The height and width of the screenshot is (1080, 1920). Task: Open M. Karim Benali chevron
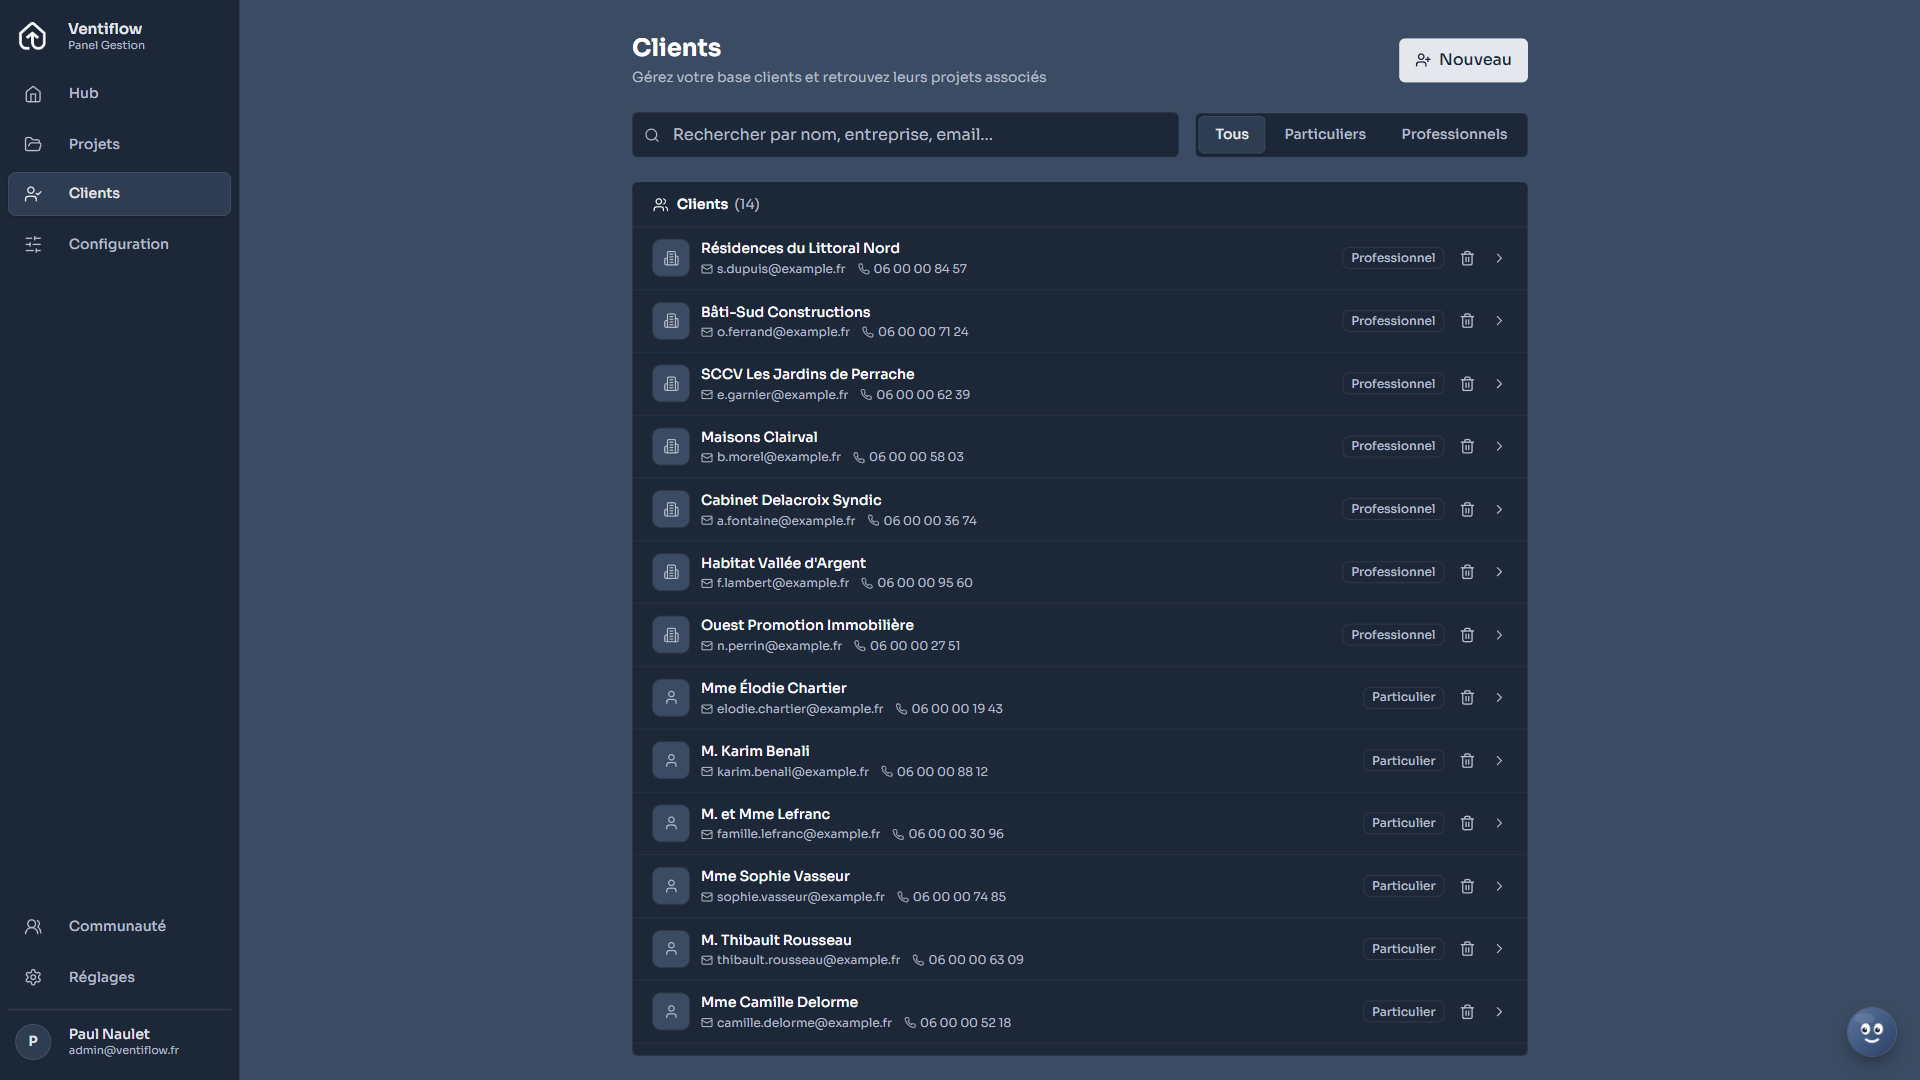(x=1499, y=761)
